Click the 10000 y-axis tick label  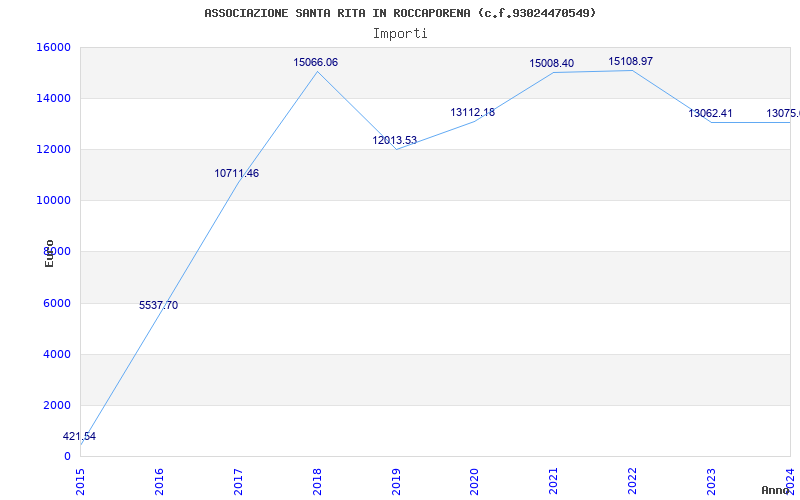click(x=53, y=201)
